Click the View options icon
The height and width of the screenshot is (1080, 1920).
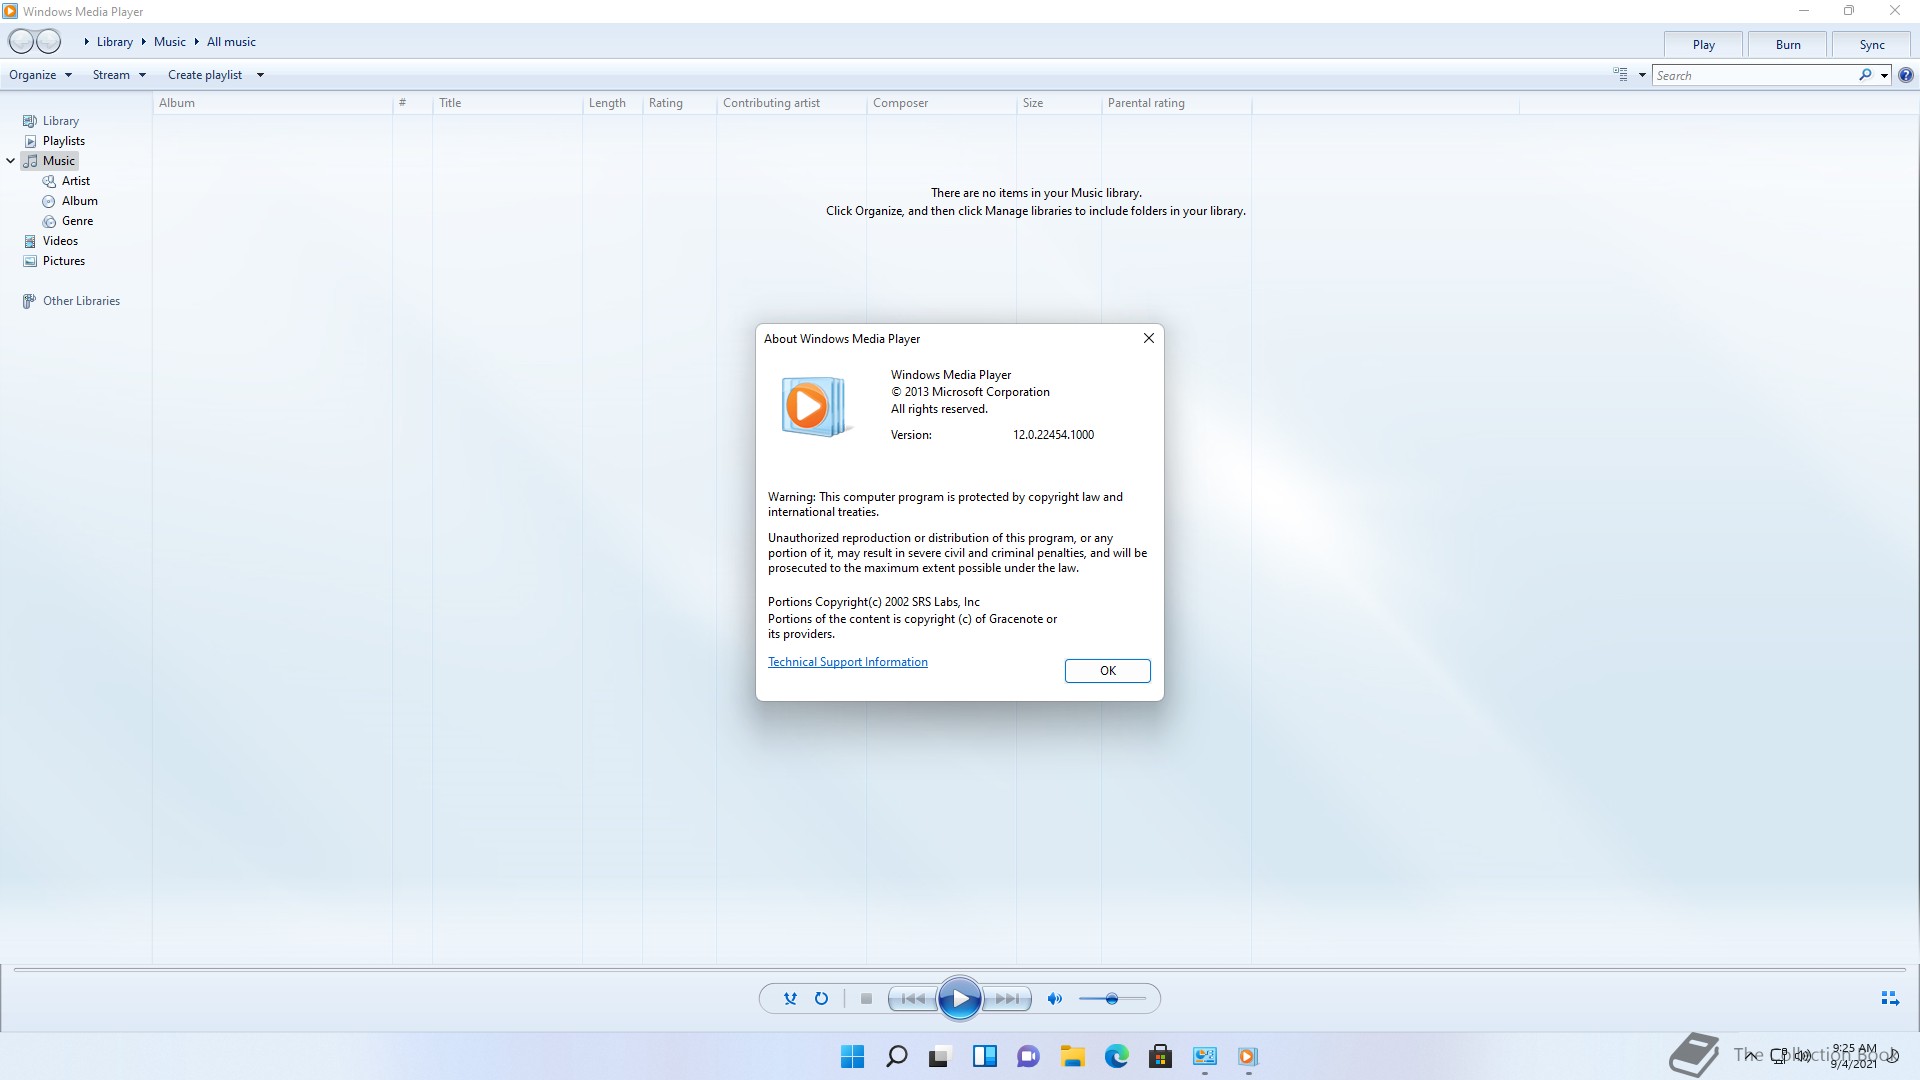tap(1621, 75)
